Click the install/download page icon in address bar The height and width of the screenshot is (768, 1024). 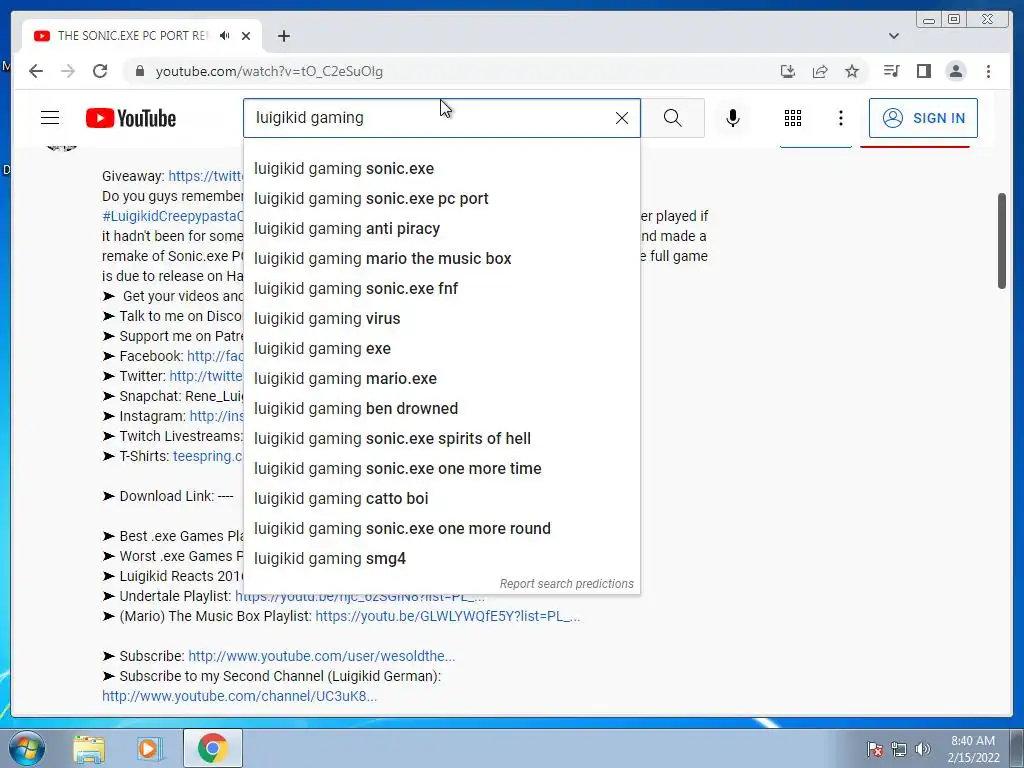[x=788, y=71]
